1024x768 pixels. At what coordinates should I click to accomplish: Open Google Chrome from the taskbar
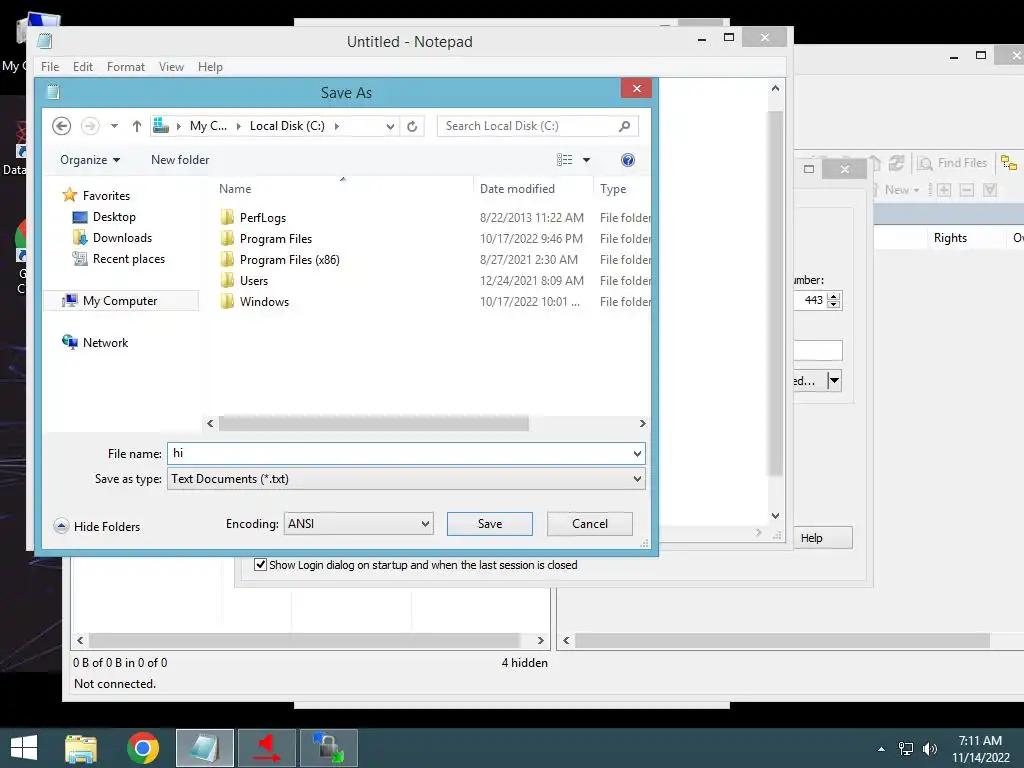(143, 748)
